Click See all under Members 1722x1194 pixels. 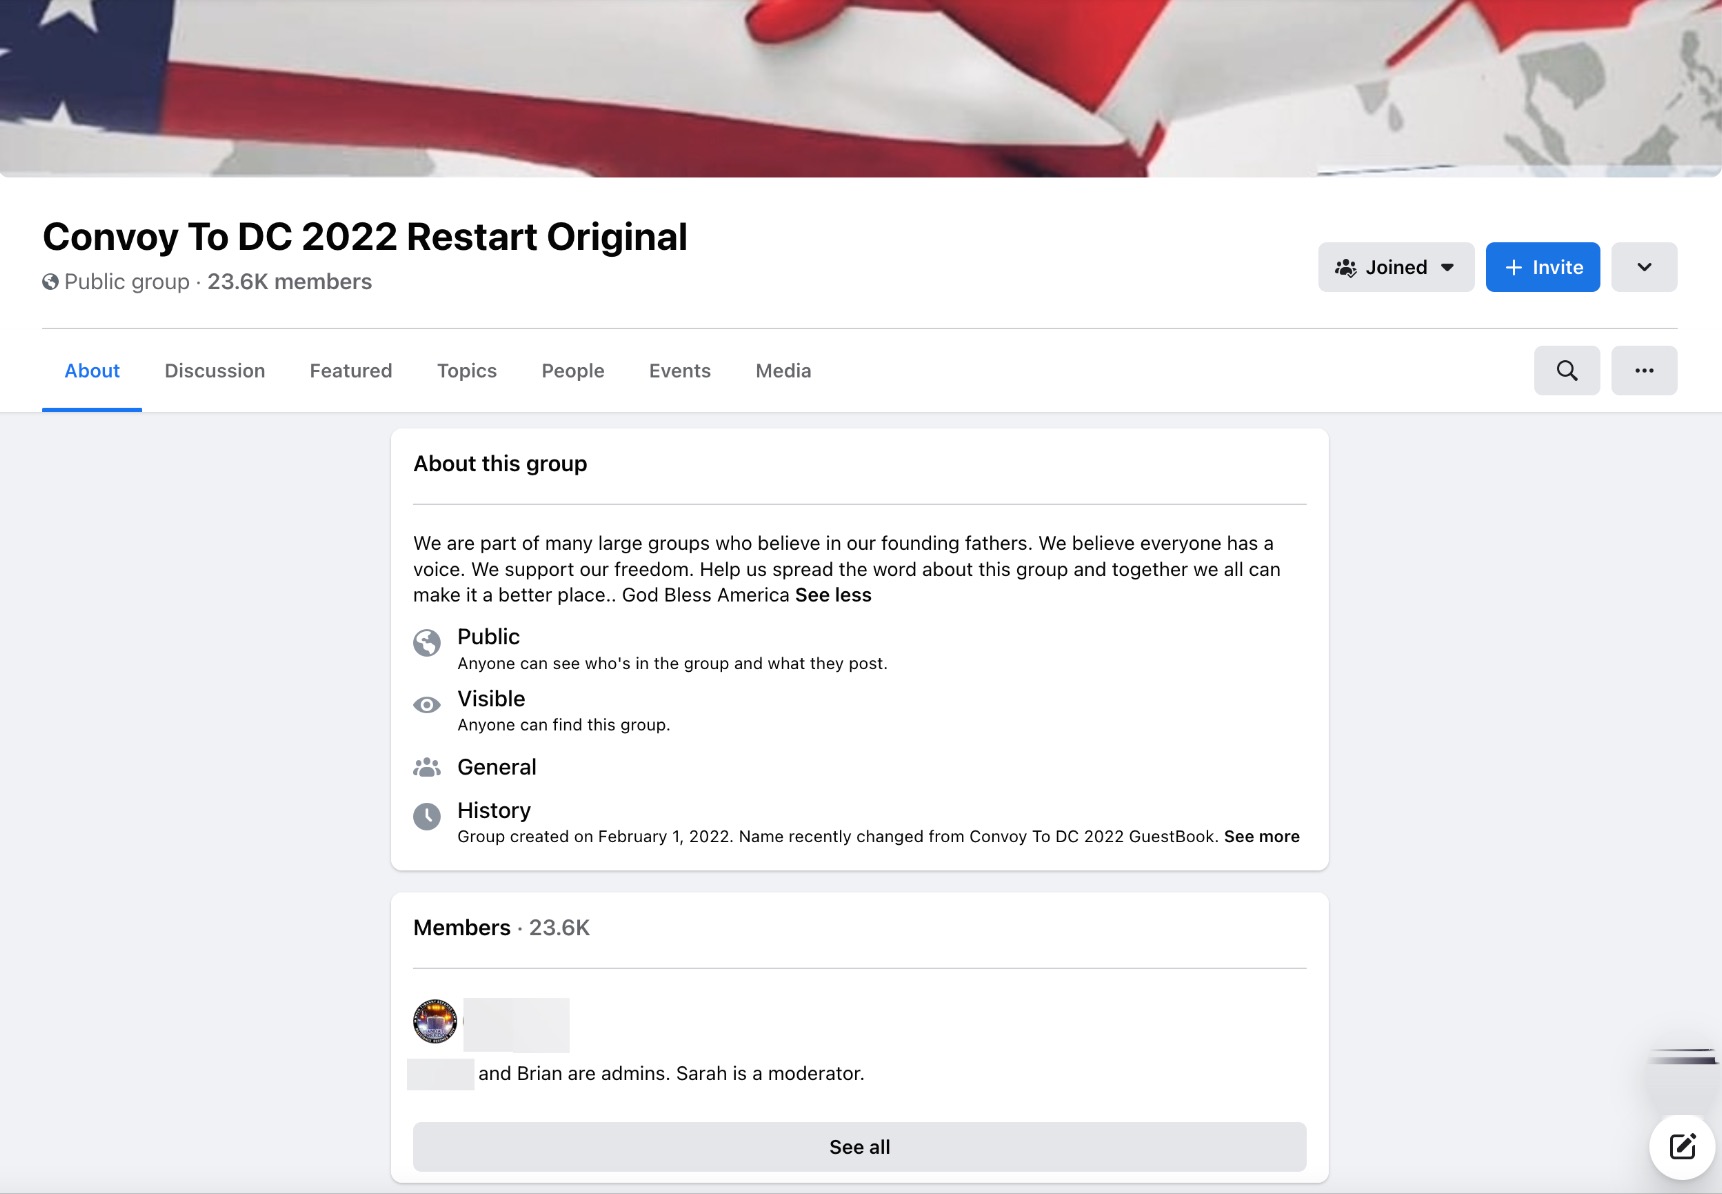tap(859, 1146)
